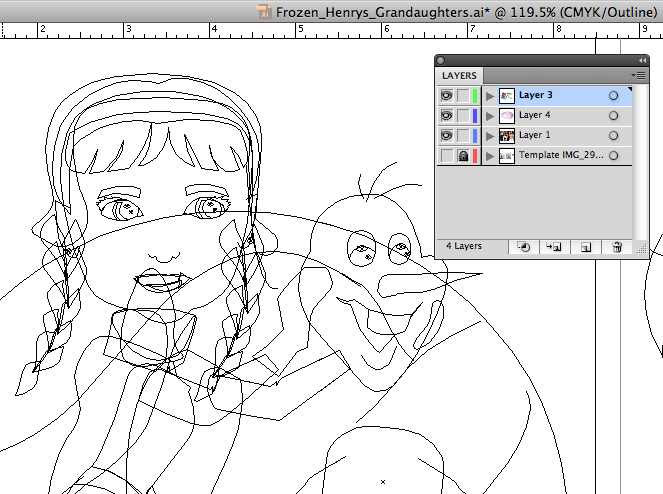Hide Layer 1 with the eye icon

point(446,136)
